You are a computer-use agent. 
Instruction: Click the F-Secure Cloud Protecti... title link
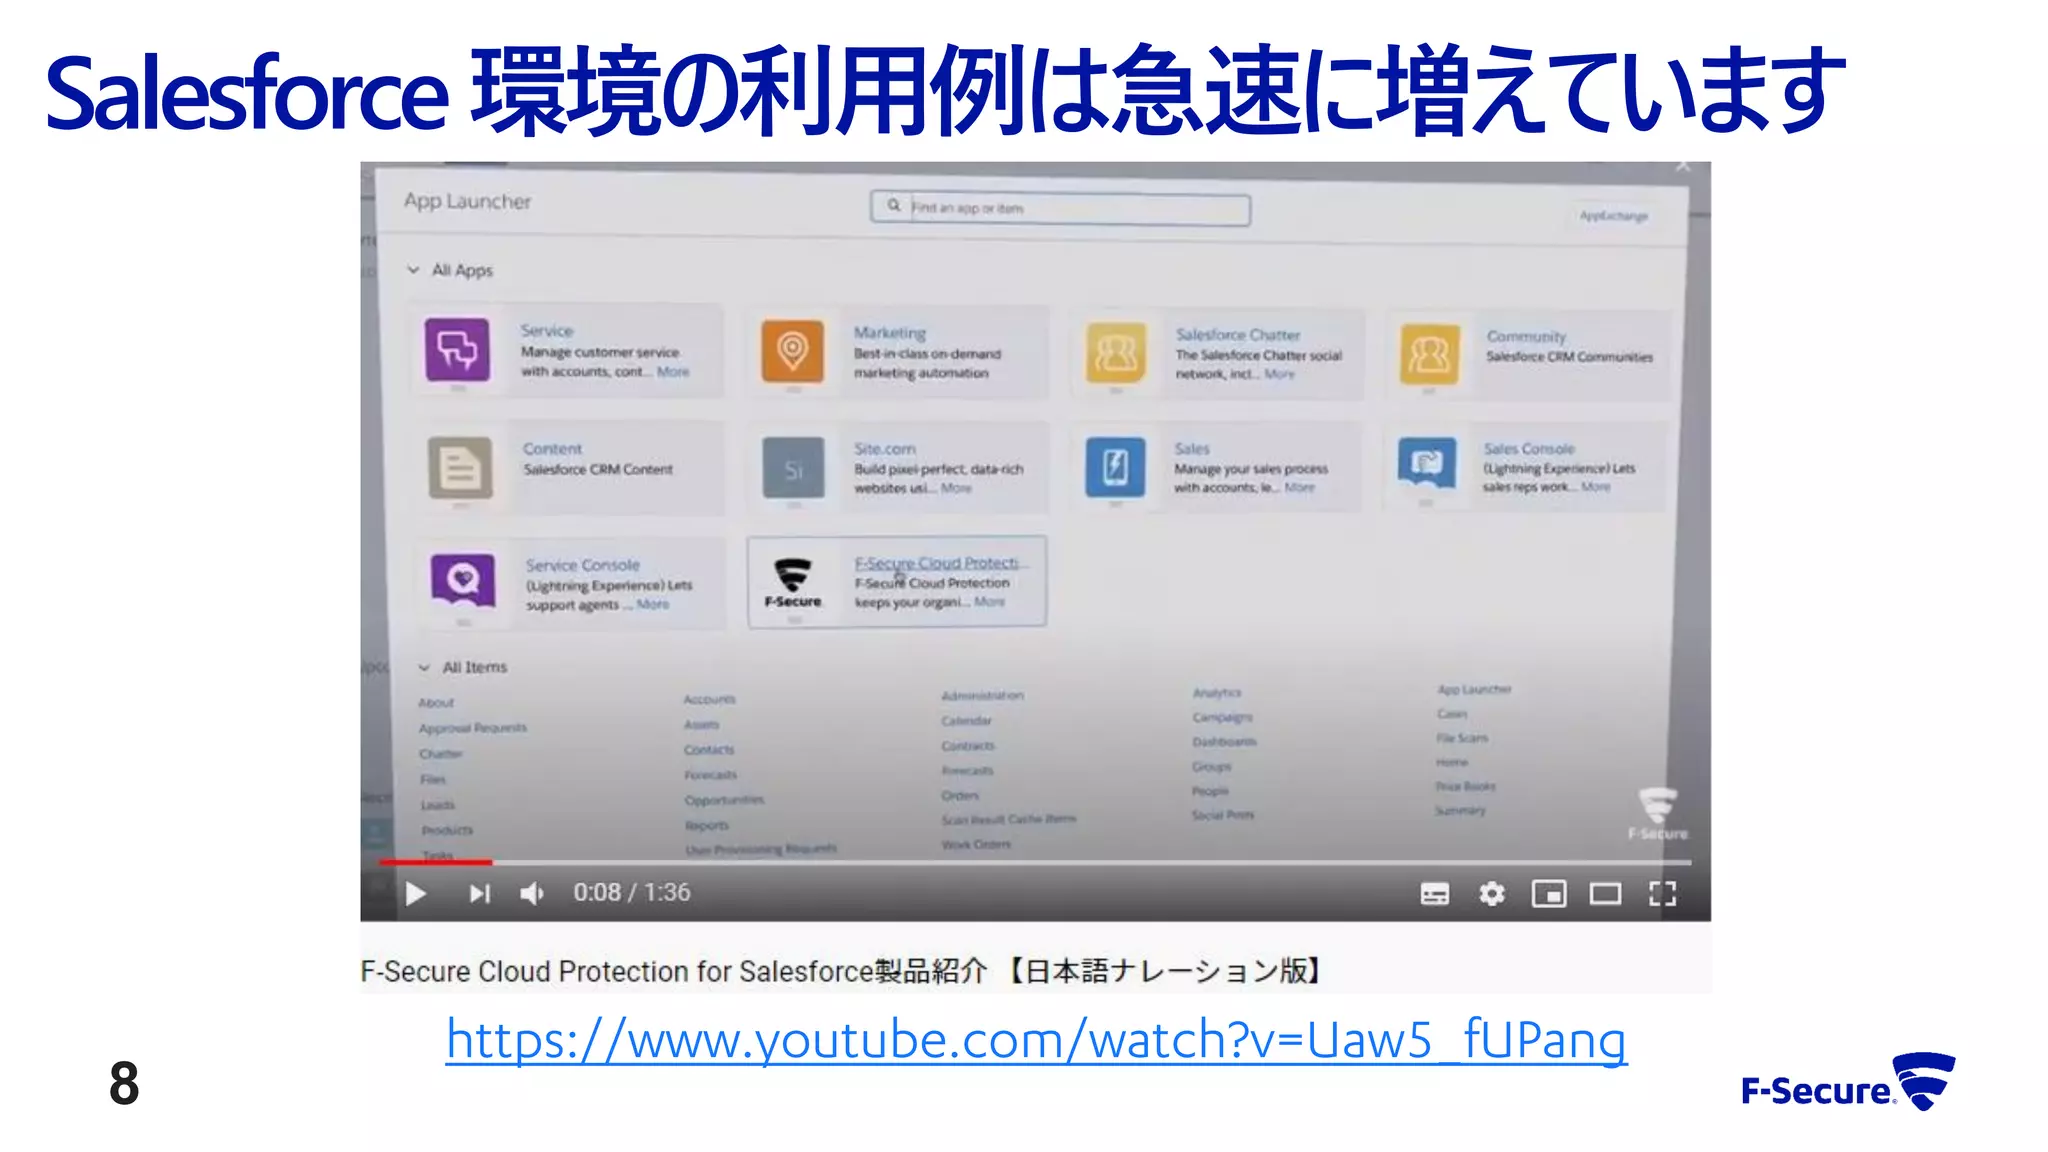pos(939,563)
